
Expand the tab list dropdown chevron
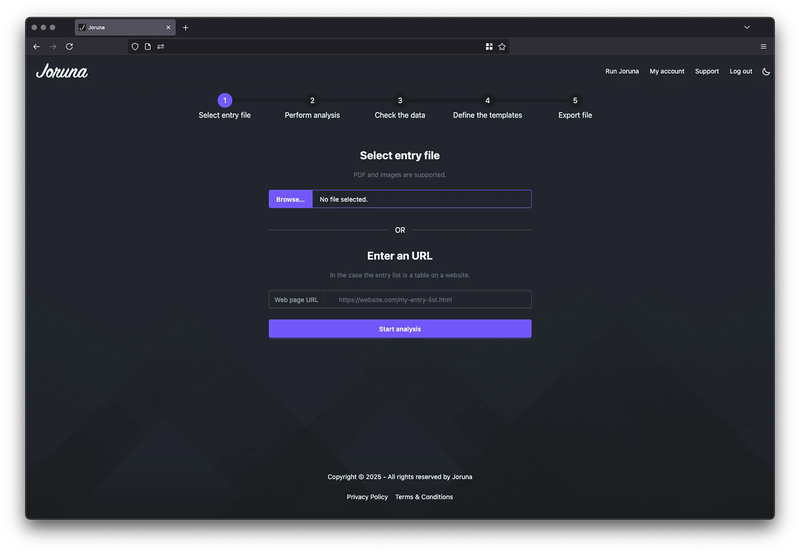(746, 27)
